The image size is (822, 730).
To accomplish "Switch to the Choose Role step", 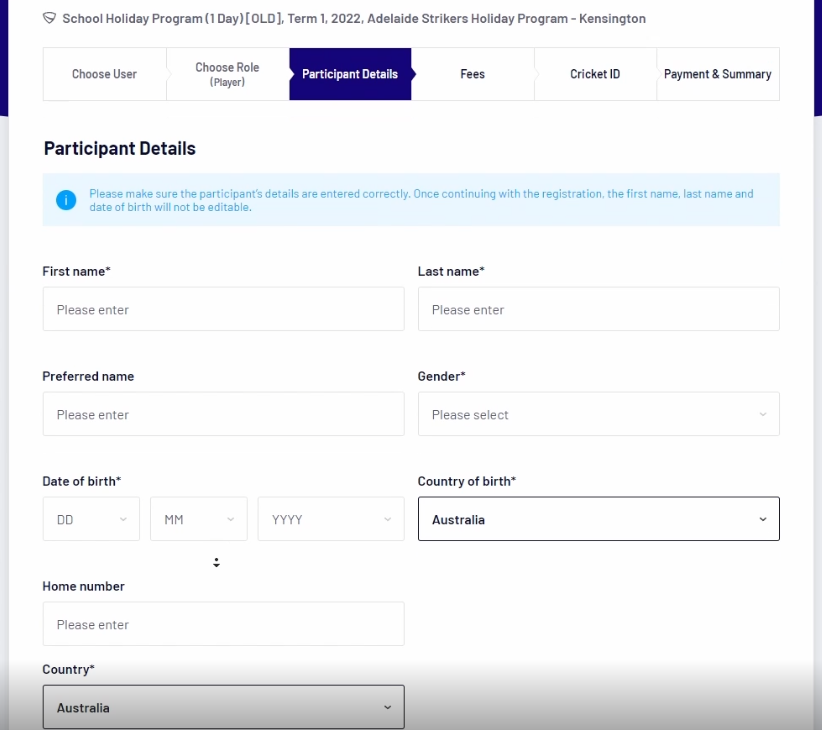I will click(x=227, y=74).
